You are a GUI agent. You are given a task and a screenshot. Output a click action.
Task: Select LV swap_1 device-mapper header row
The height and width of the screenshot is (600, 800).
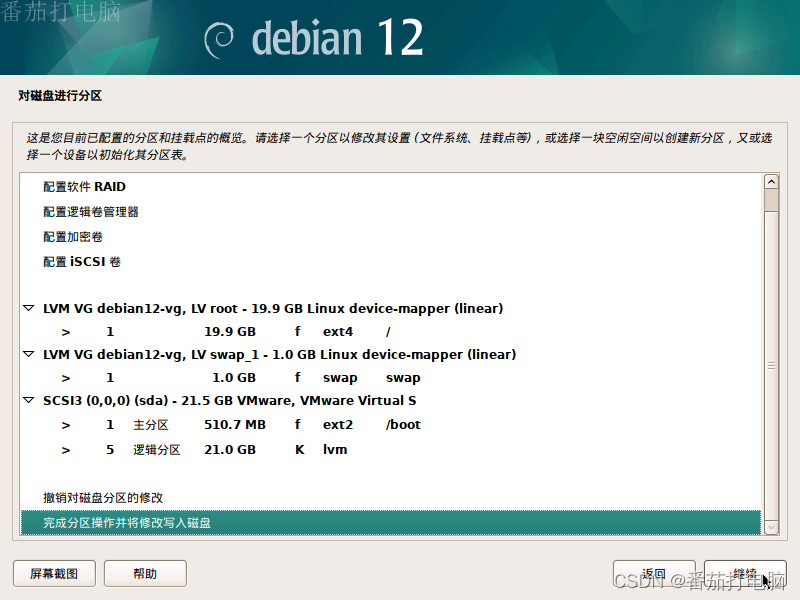pos(391,355)
